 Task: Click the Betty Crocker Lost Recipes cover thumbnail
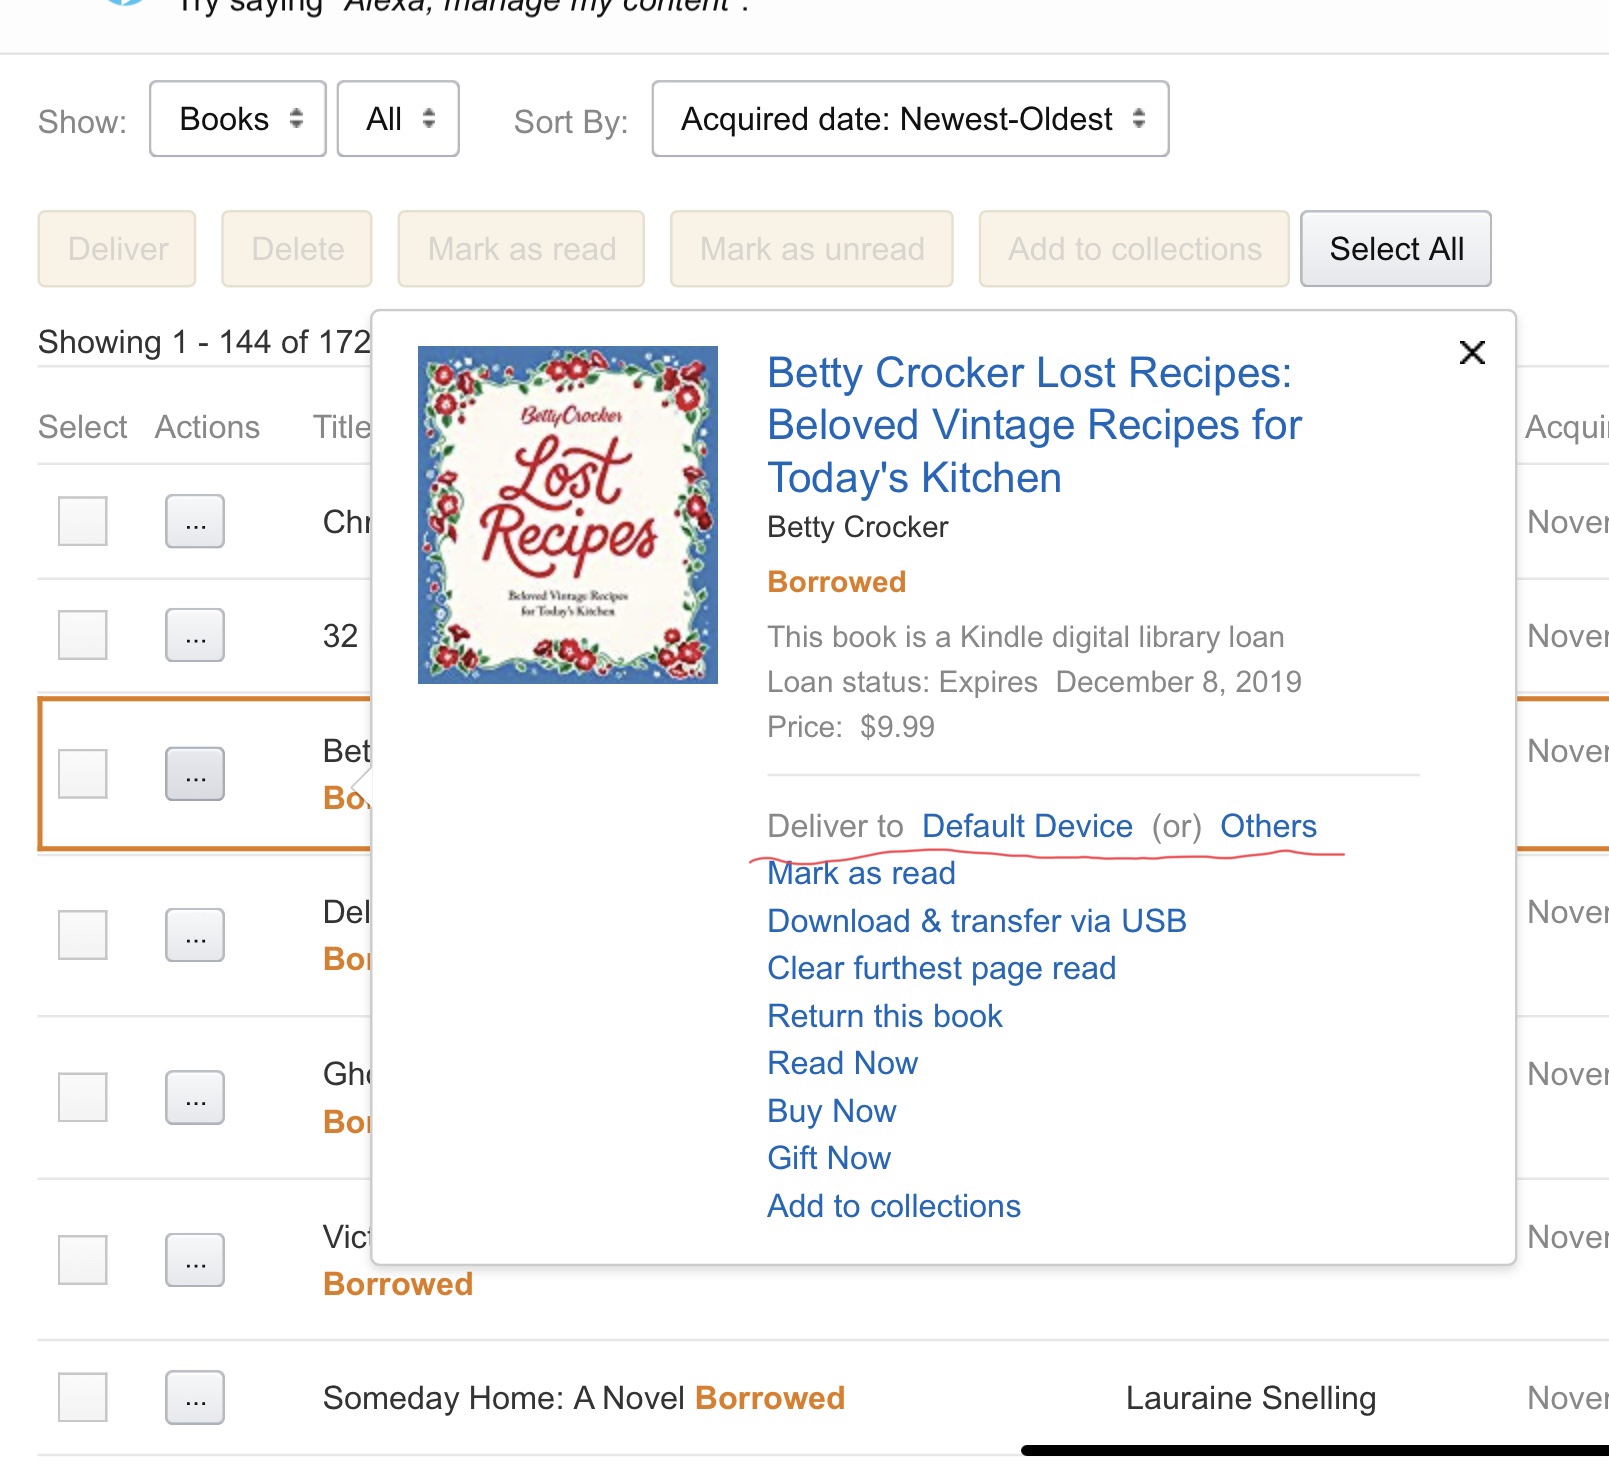click(x=567, y=515)
